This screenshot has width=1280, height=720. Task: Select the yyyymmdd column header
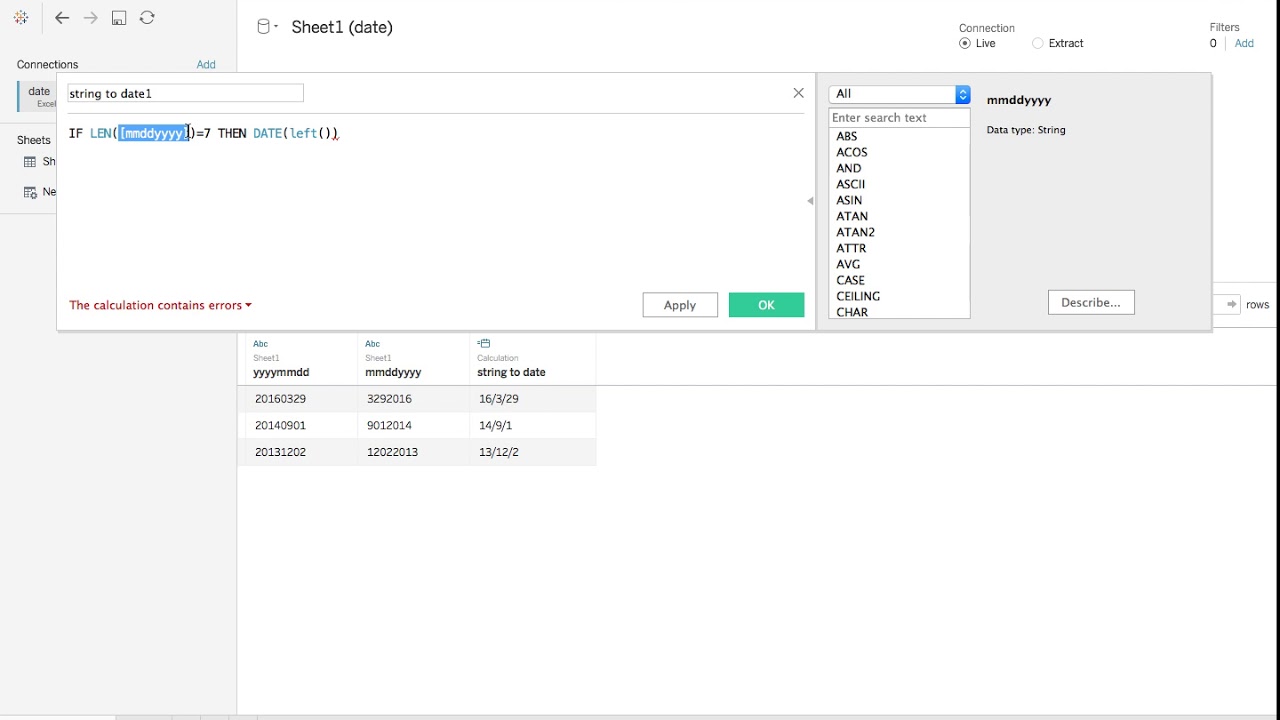pyautogui.click(x=281, y=372)
